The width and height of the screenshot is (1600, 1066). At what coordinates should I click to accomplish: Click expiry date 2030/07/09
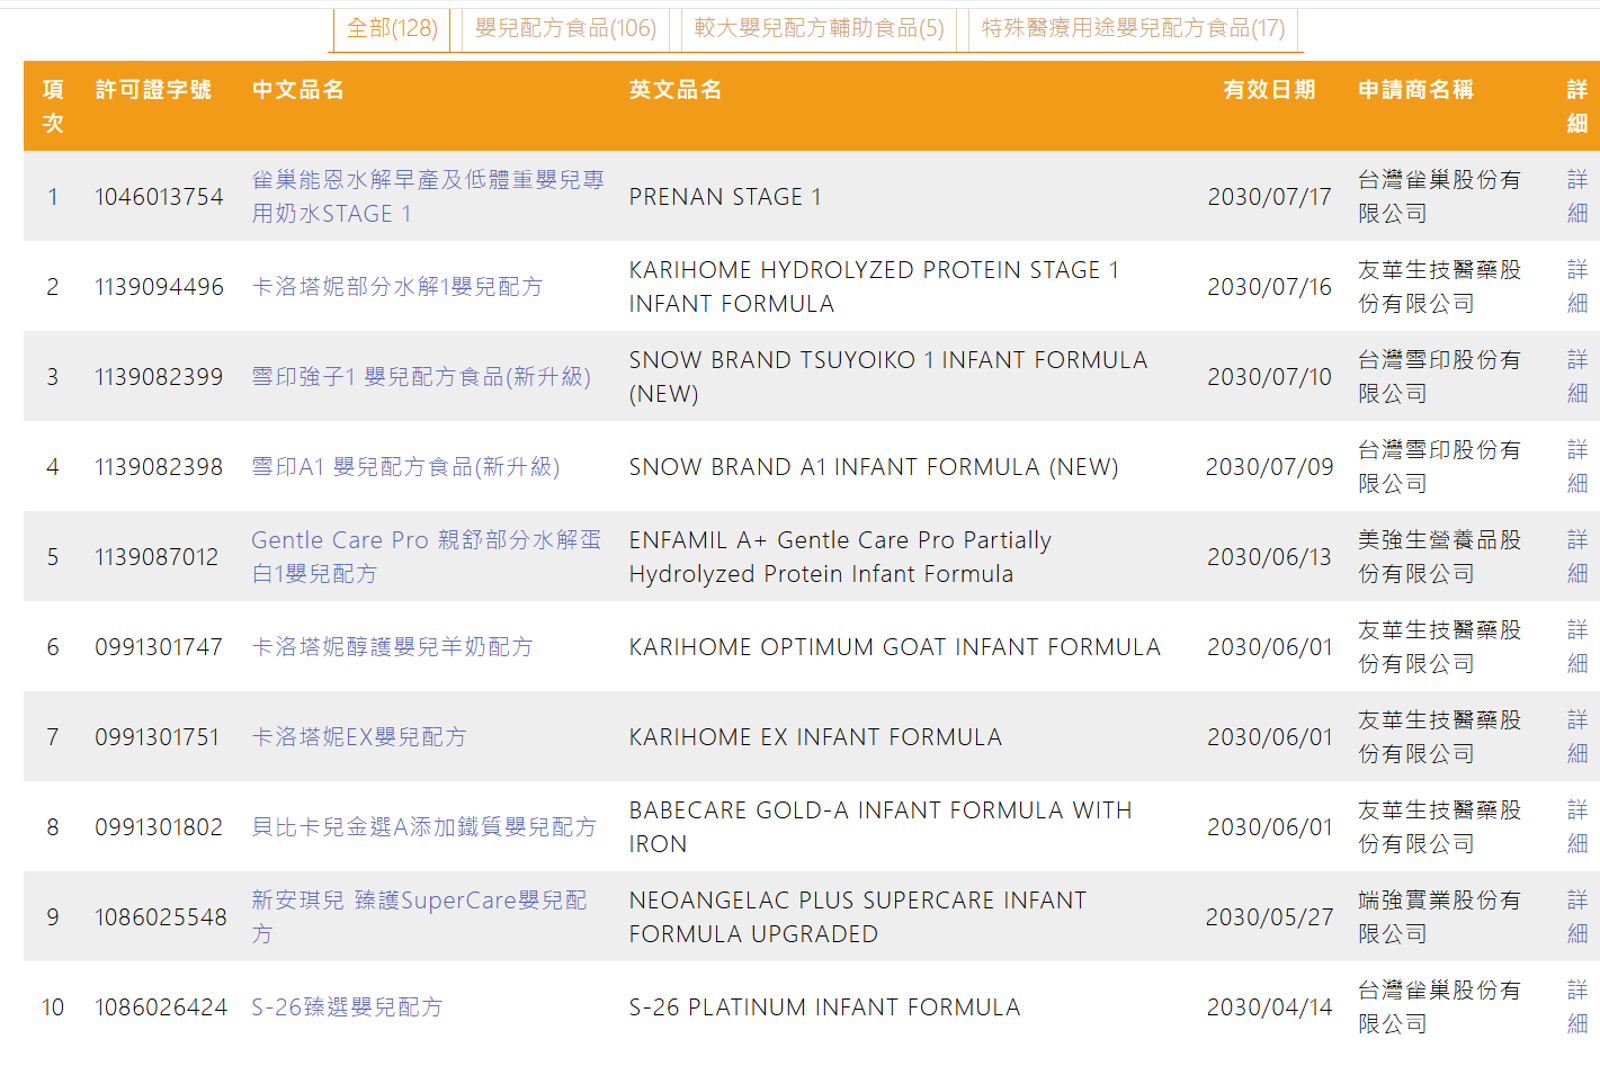[x=1269, y=467]
